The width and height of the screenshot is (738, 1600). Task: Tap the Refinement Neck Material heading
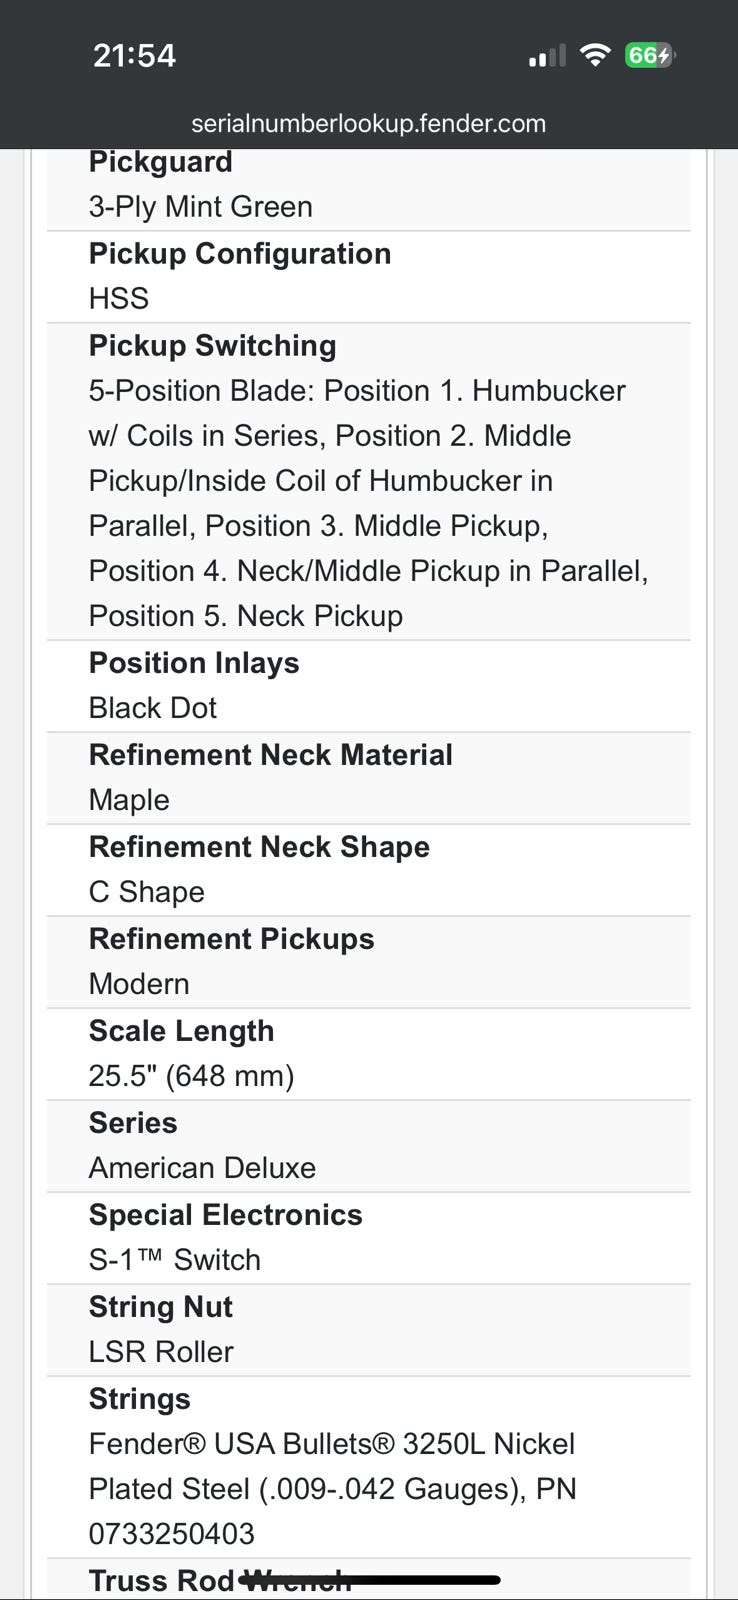(x=270, y=755)
